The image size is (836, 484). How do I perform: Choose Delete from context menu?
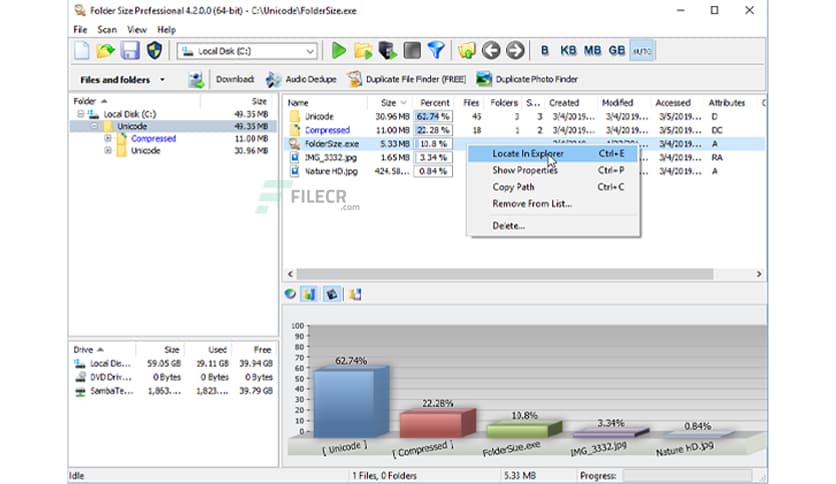553,225
